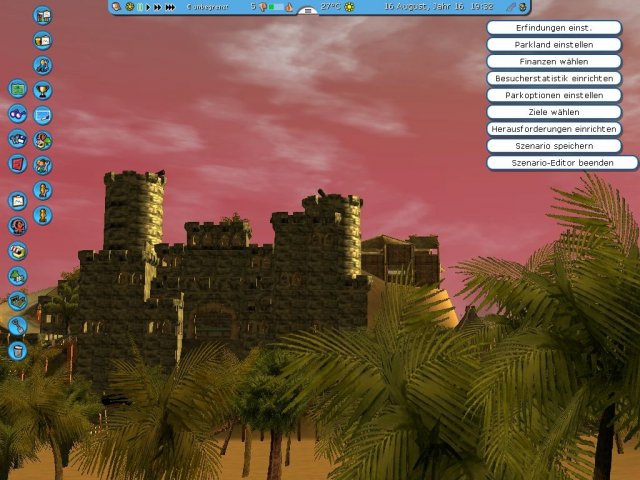Select the trash can delete tool

[18, 351]
